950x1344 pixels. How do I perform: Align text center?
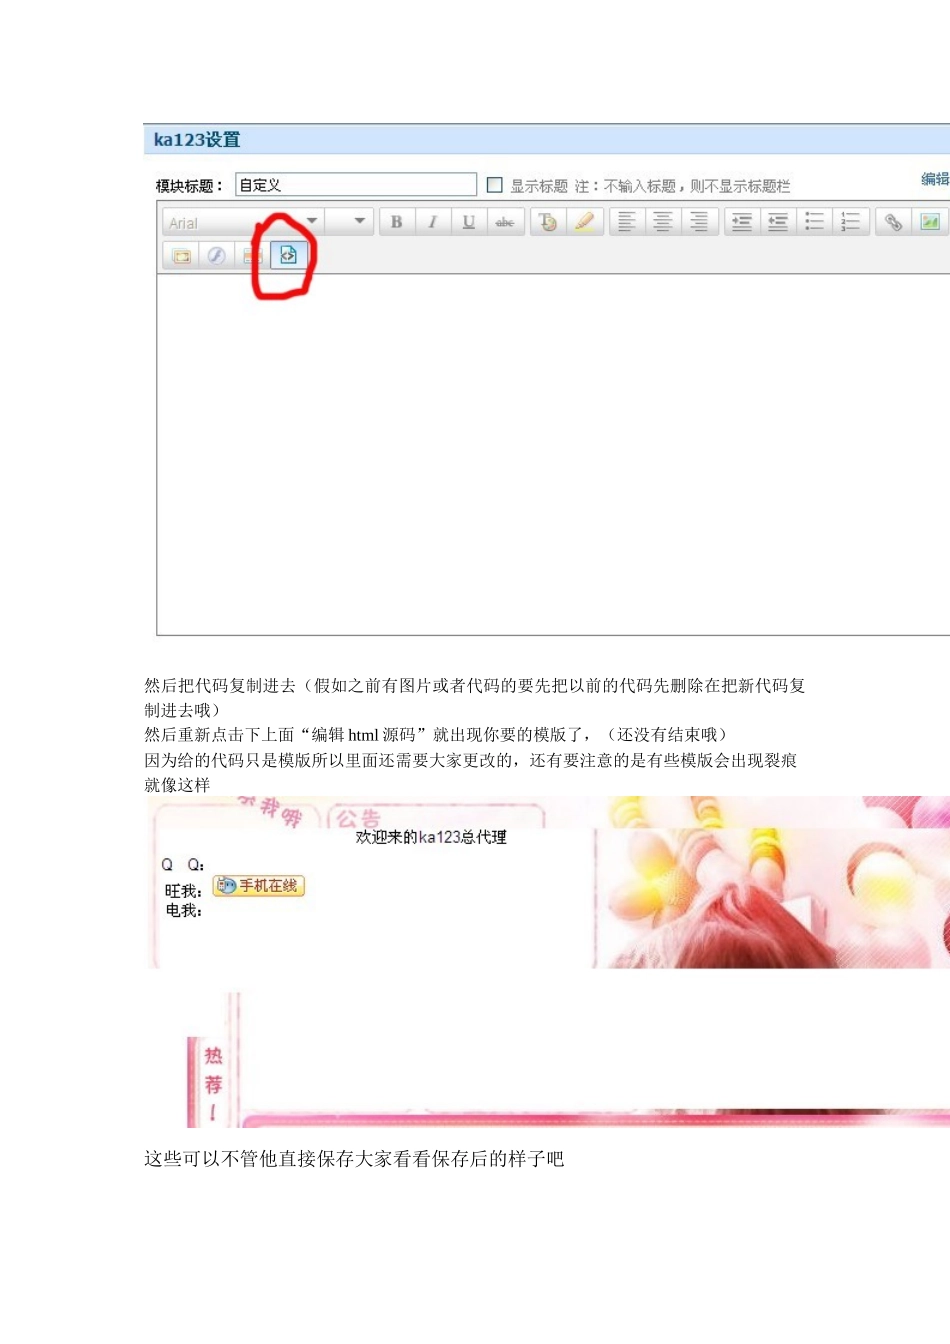663,222
